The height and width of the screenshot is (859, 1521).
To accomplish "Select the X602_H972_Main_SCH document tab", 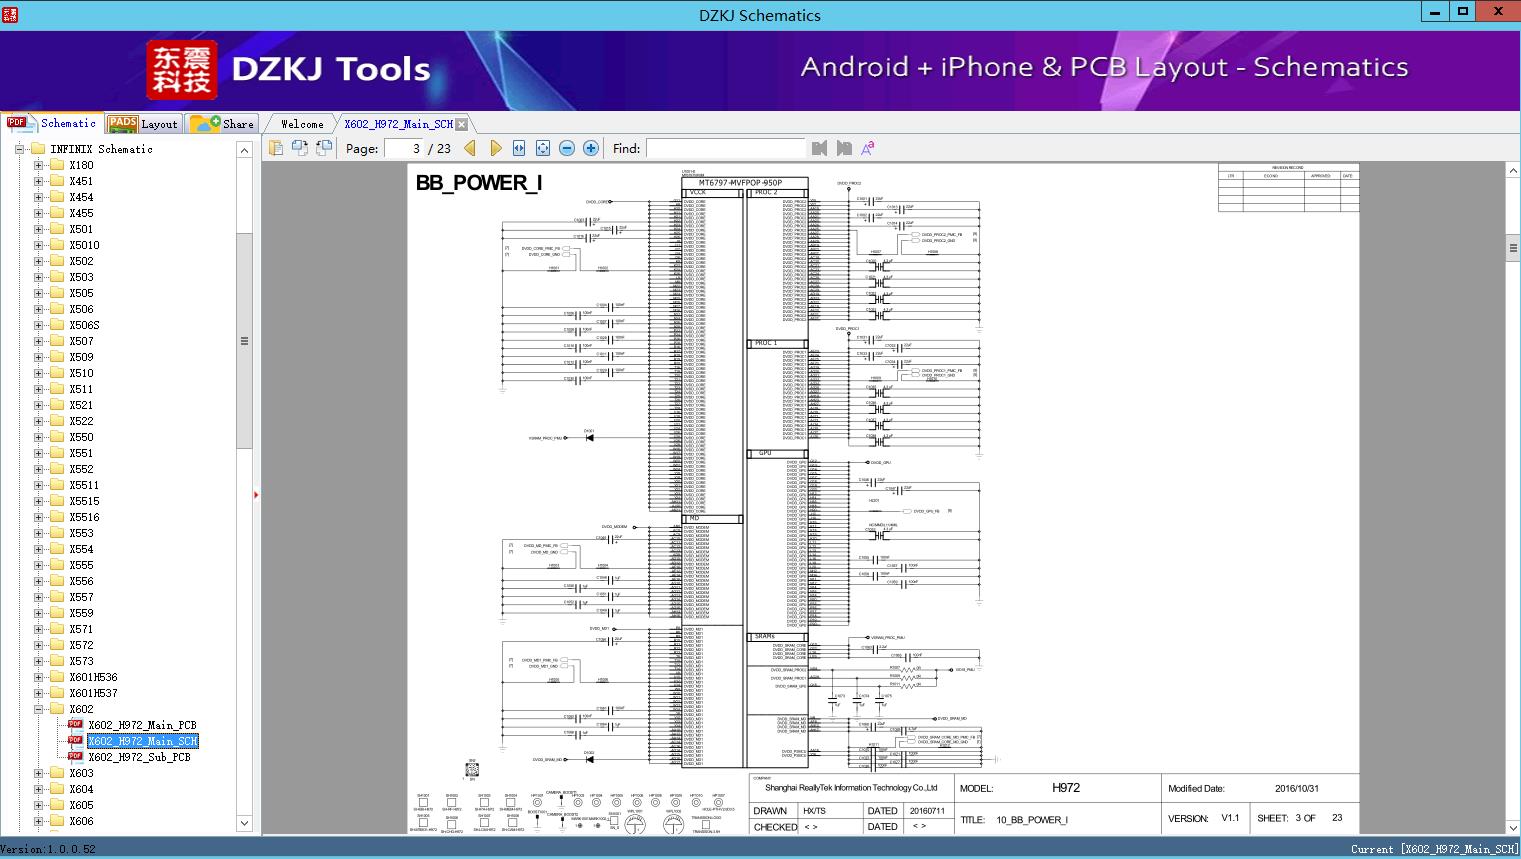I will pos(398,124).
